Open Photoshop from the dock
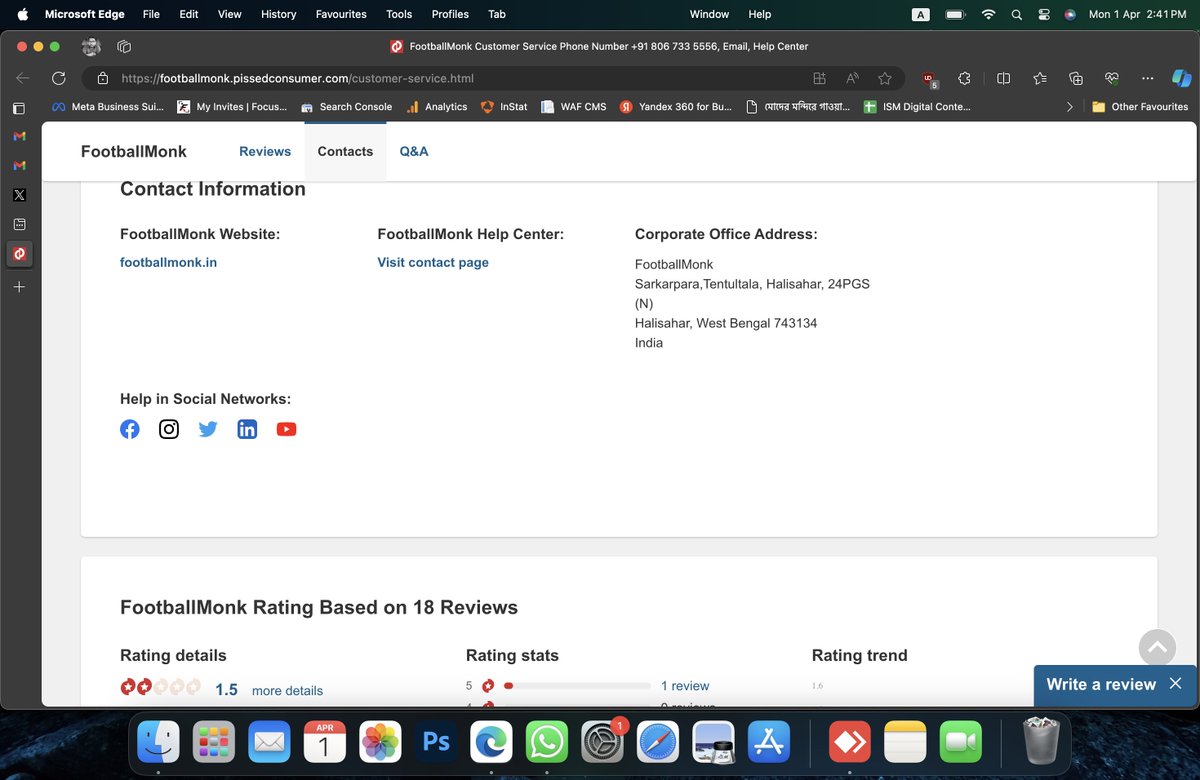This screenshot has height=780, width=1200. pos(436,742)
